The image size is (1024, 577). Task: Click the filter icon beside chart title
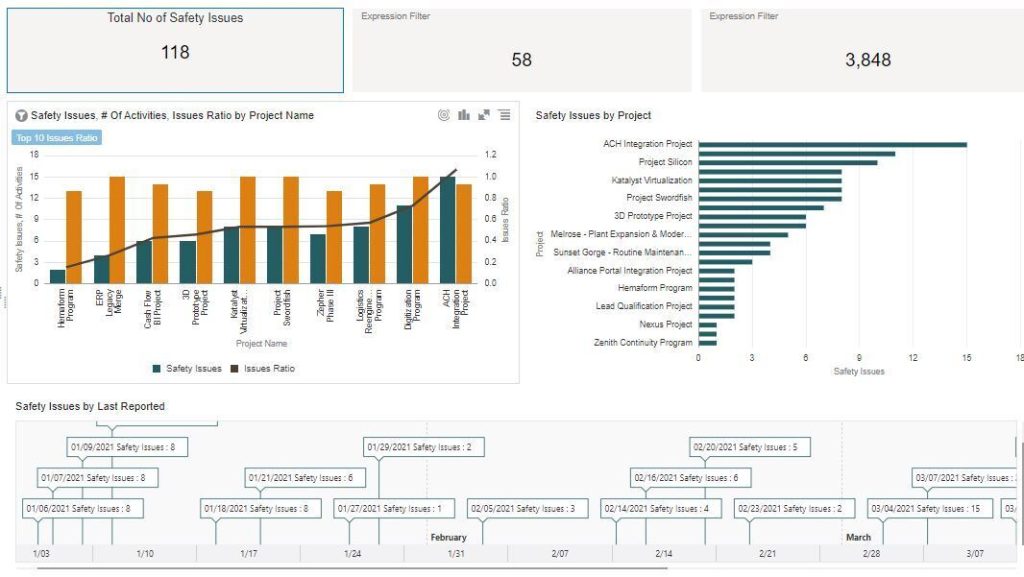pyautogui.click(x=21, y=116)
